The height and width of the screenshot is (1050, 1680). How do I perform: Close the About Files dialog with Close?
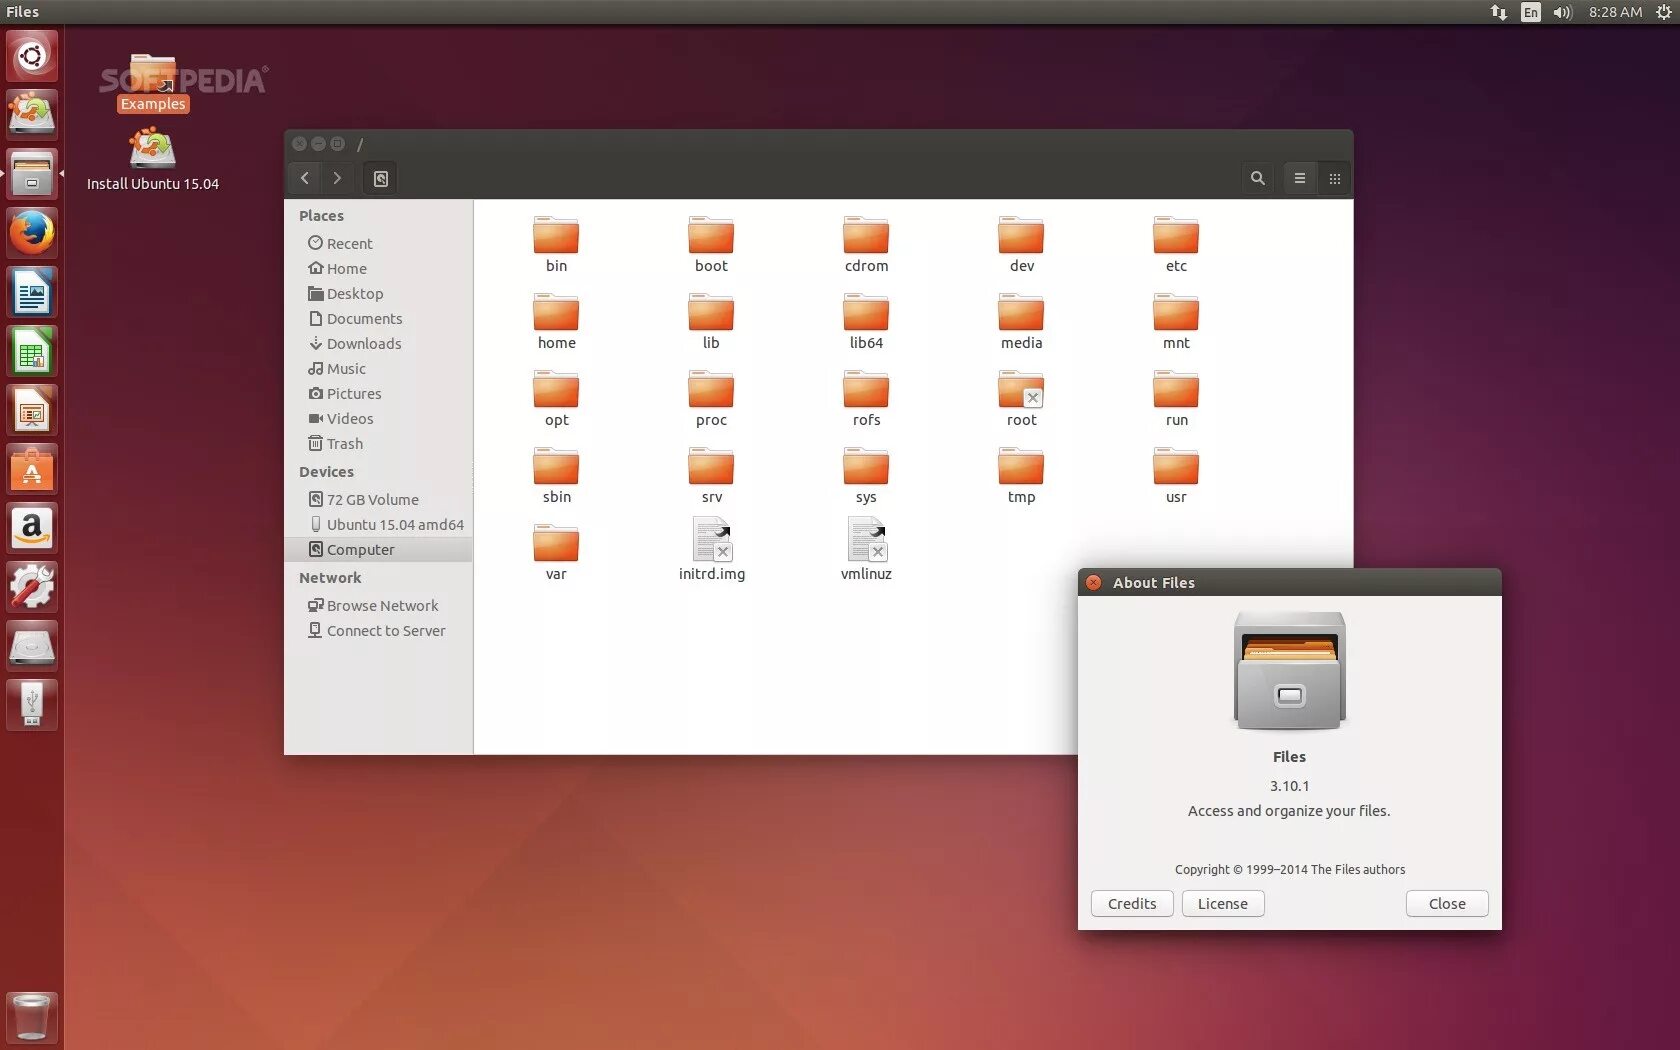[1447, 903]
